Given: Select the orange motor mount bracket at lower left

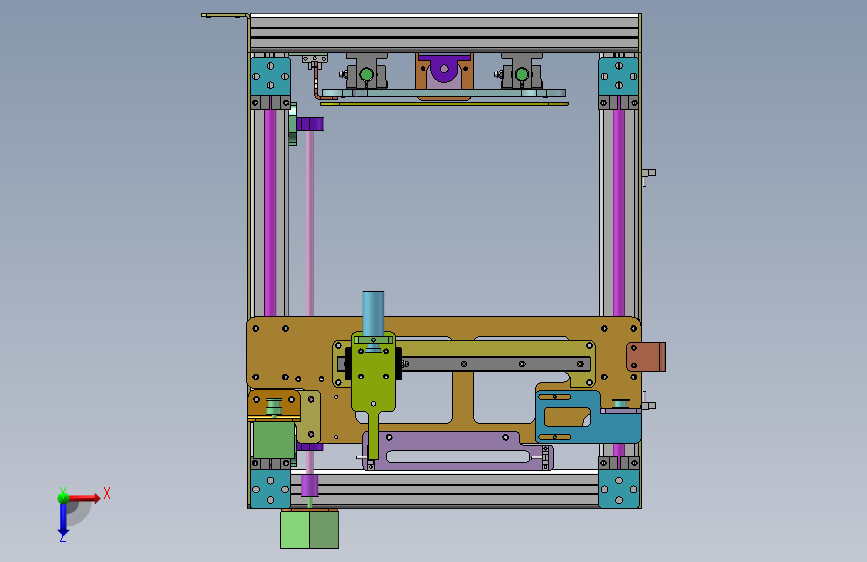Looking at the screenshot, I should pos(274,405).
